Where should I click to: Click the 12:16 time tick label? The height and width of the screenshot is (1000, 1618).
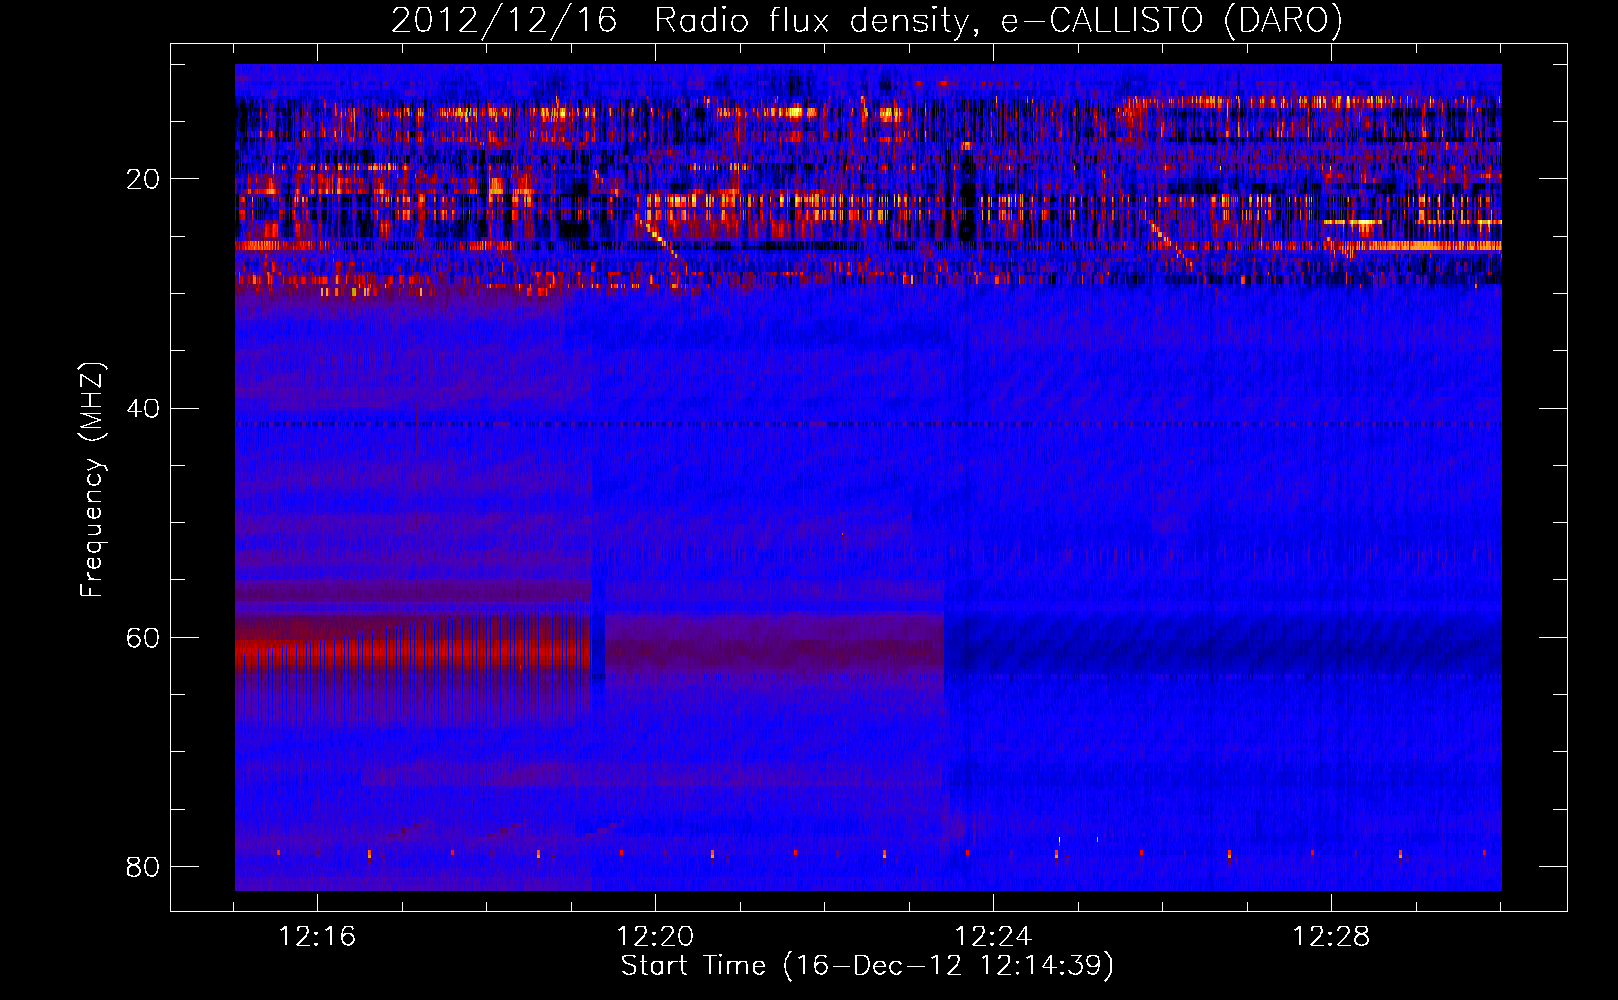click(317, 937)
